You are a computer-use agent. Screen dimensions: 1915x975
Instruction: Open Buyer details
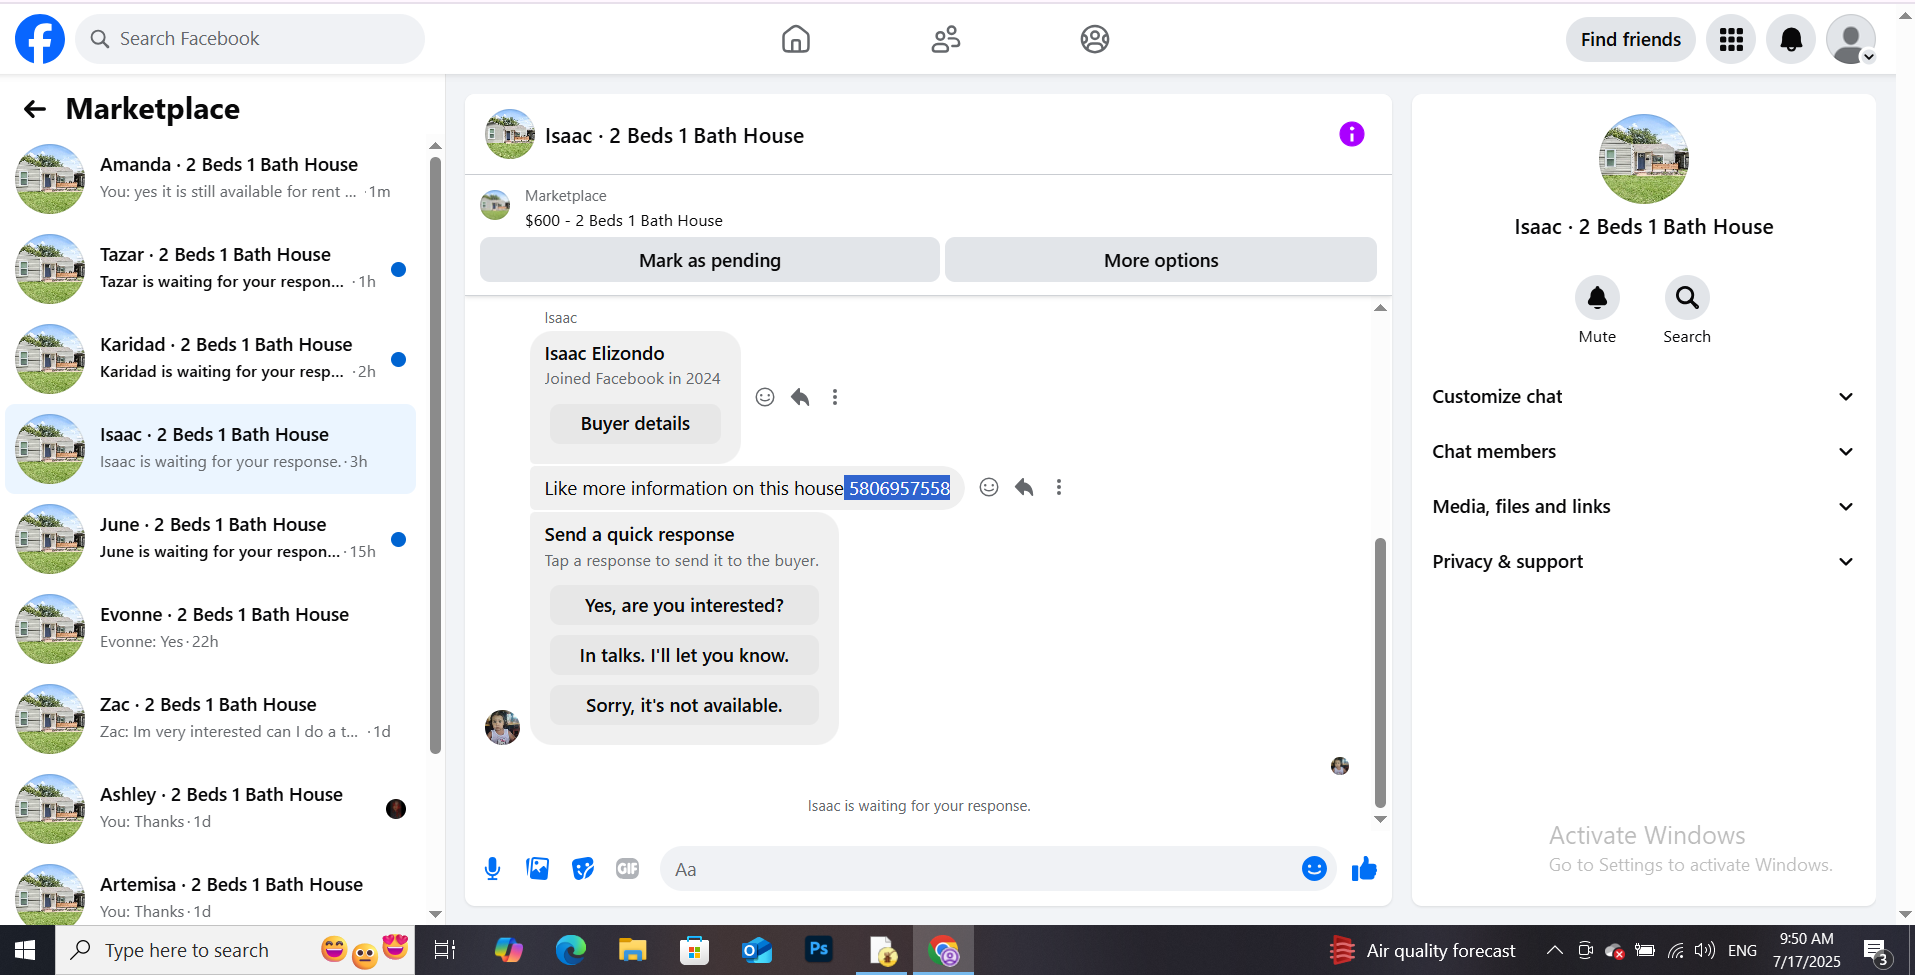tap(635, 424)
